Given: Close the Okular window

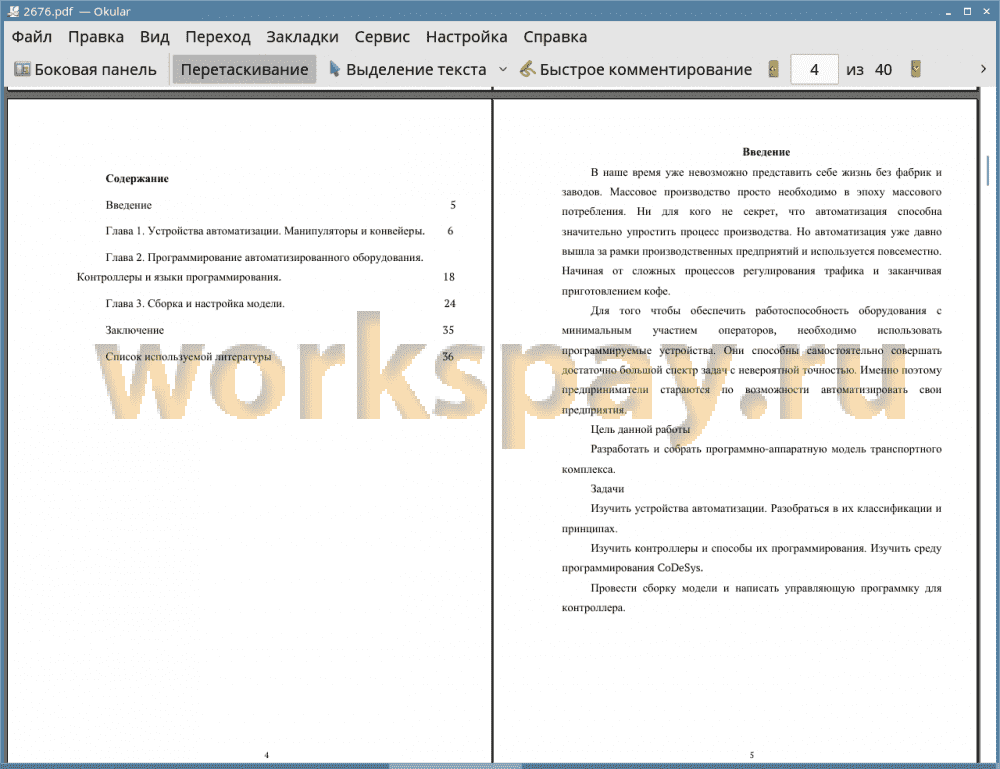Looking at the screenshot, I should (x=986, y=11).
